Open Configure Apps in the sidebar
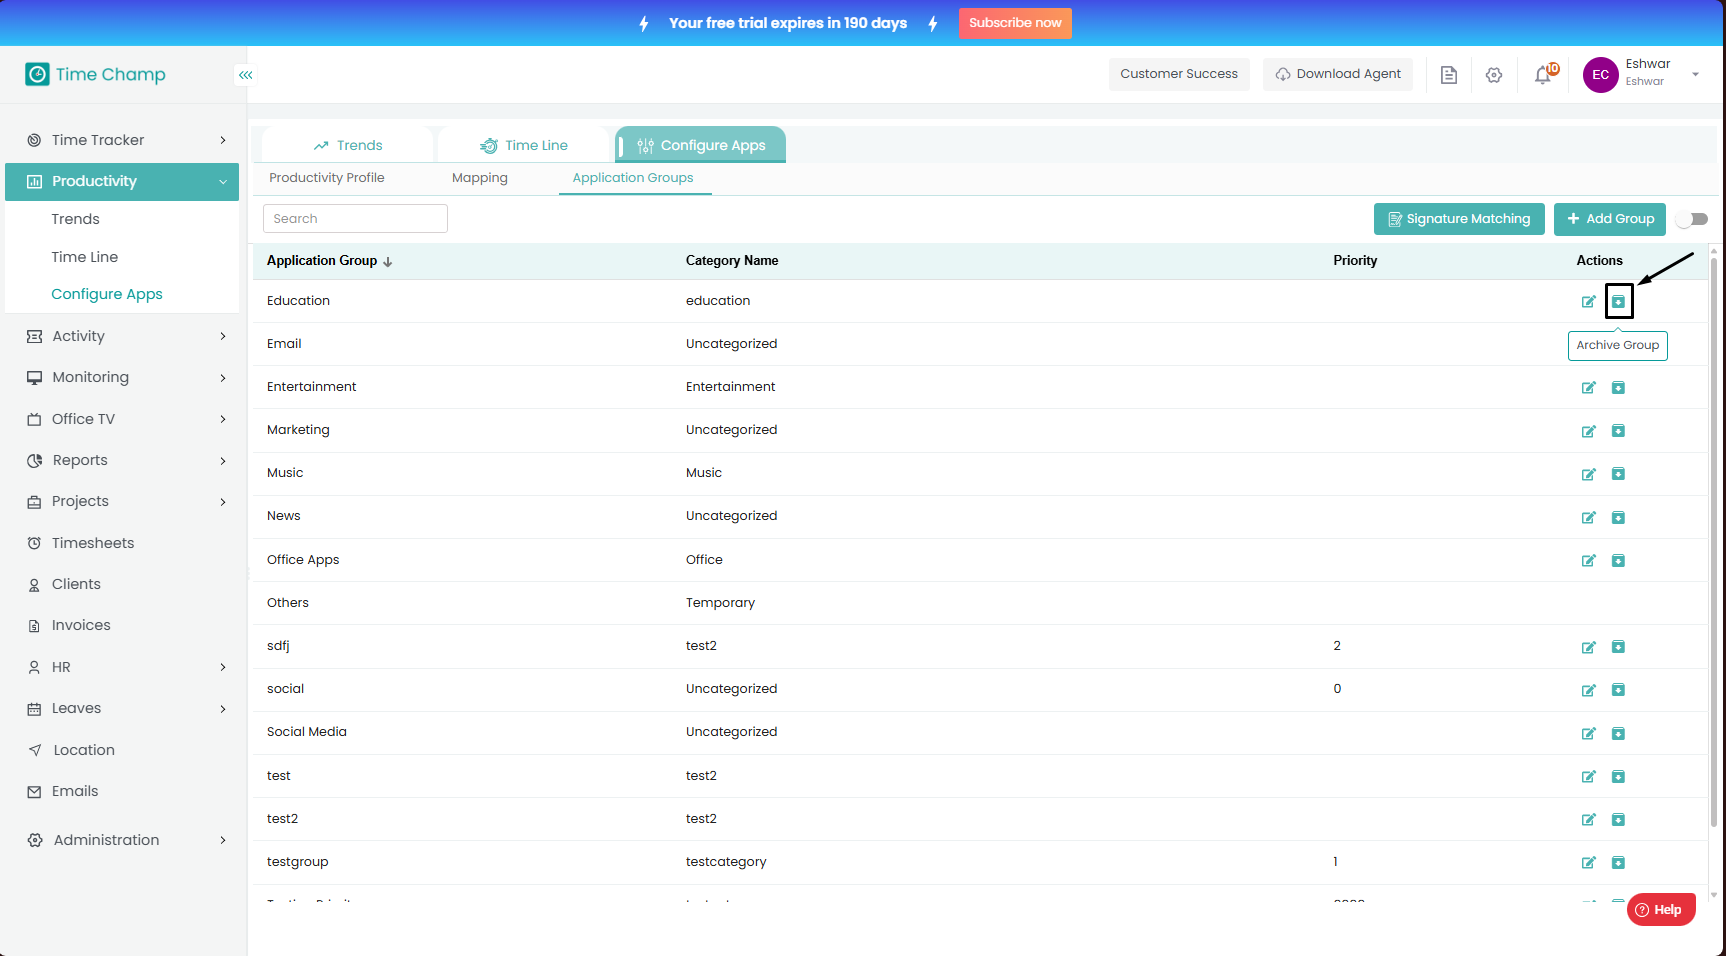Image resolution: width=1726 pixels, height=956 pixels. coord(107,294)
